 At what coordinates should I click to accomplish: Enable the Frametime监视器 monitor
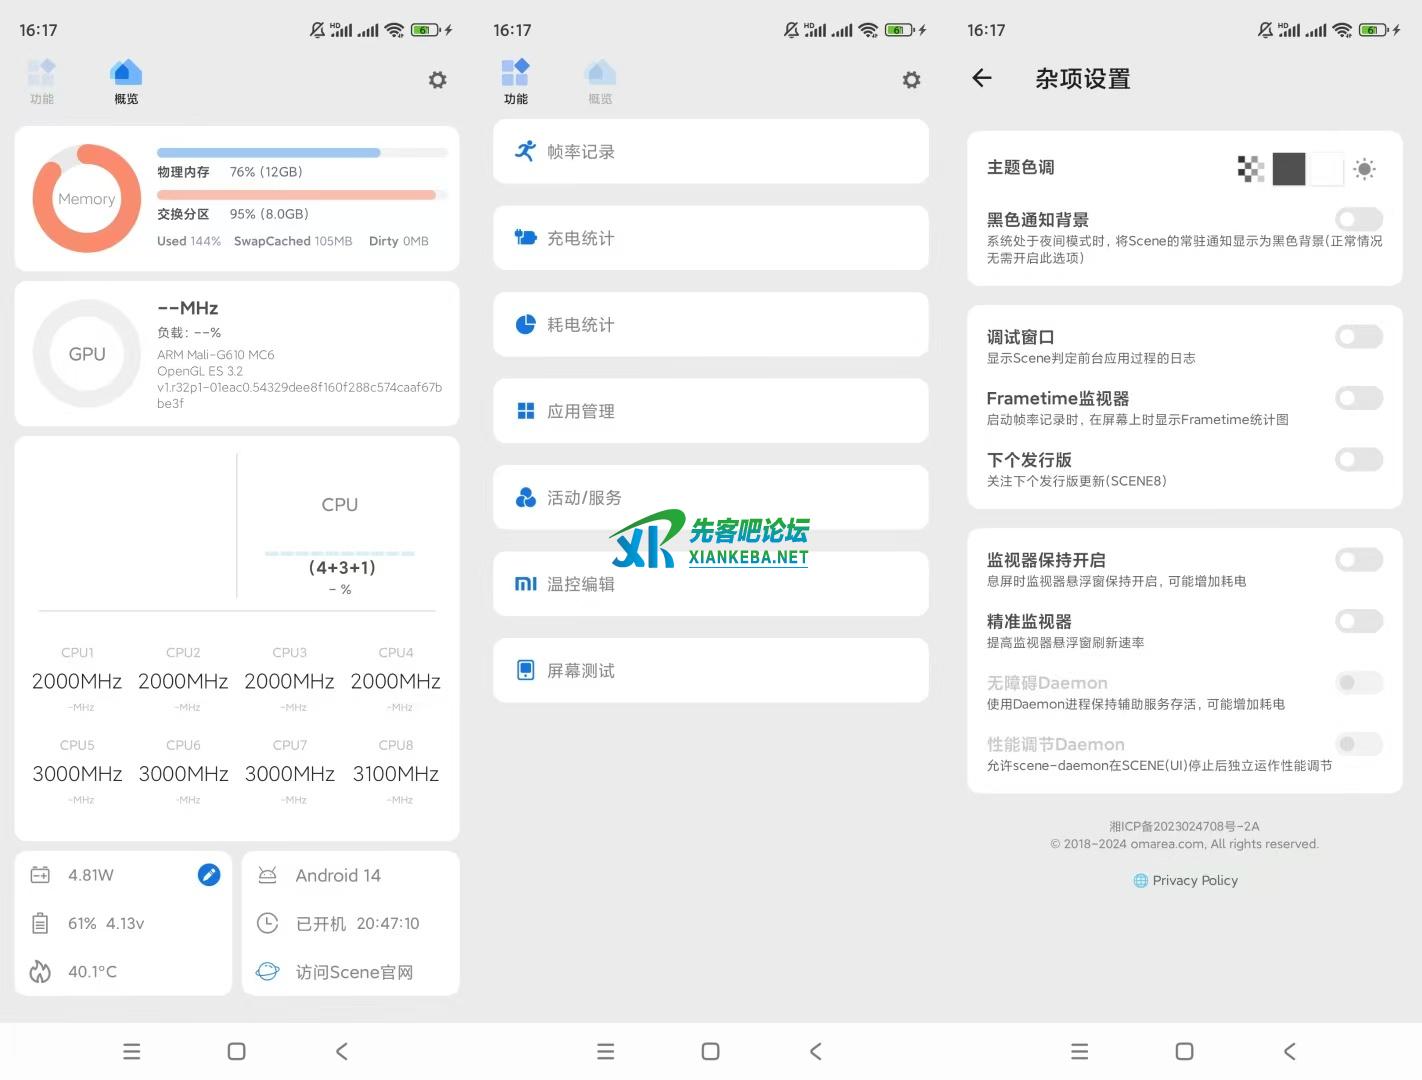(x=1358, y=398)
